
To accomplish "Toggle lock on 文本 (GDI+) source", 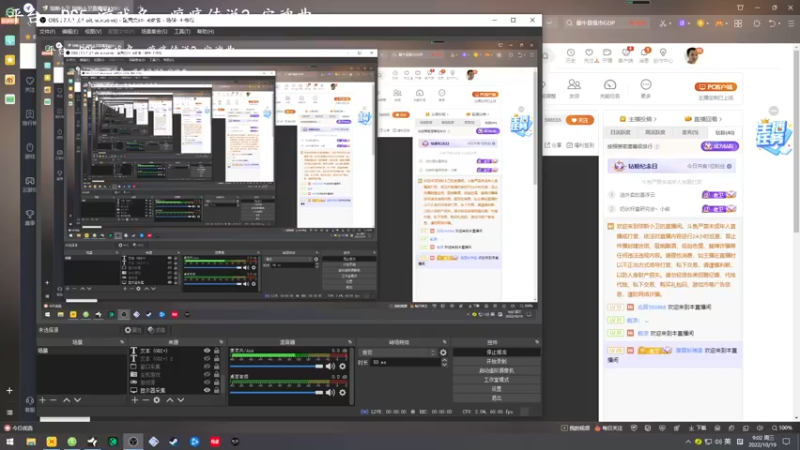I will [x=216, y=351].
